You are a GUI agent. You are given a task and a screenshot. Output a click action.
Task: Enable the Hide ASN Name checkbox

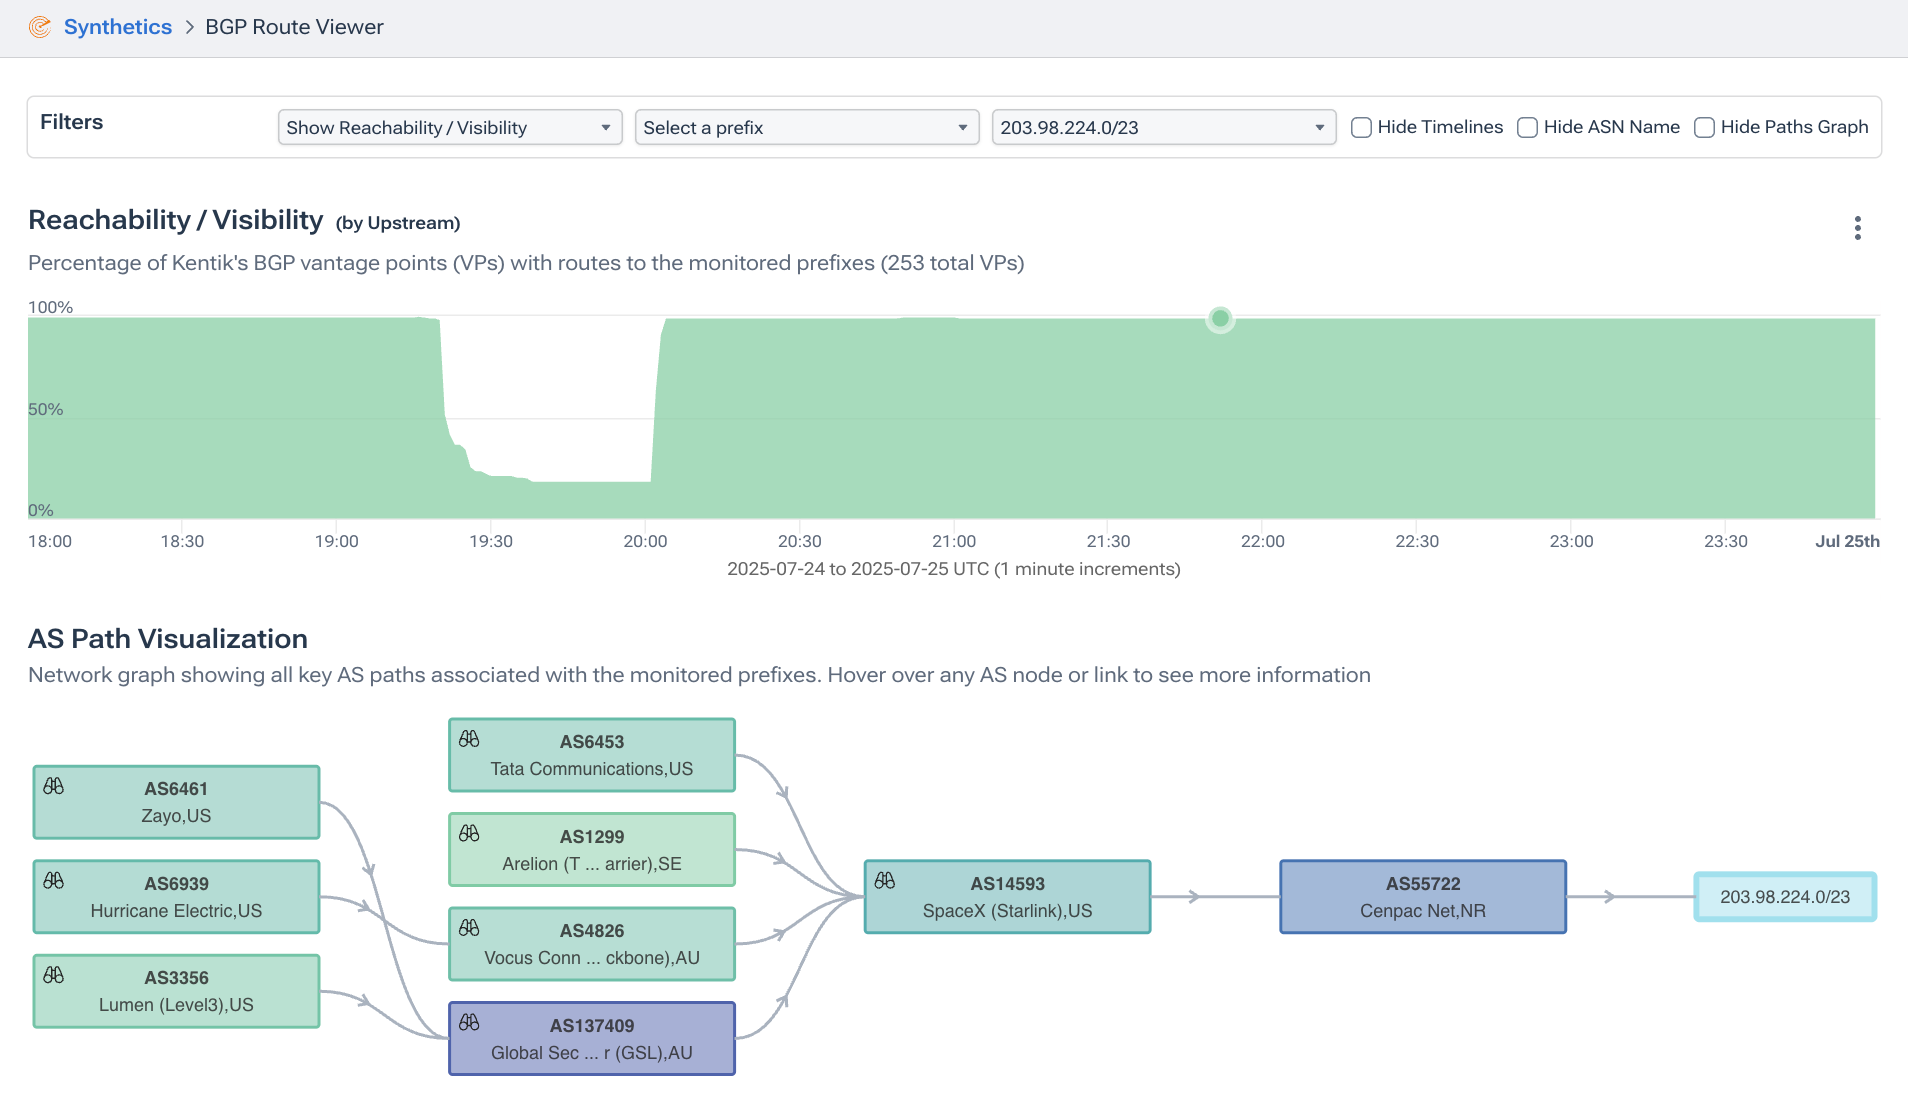tap(1527, 127)
